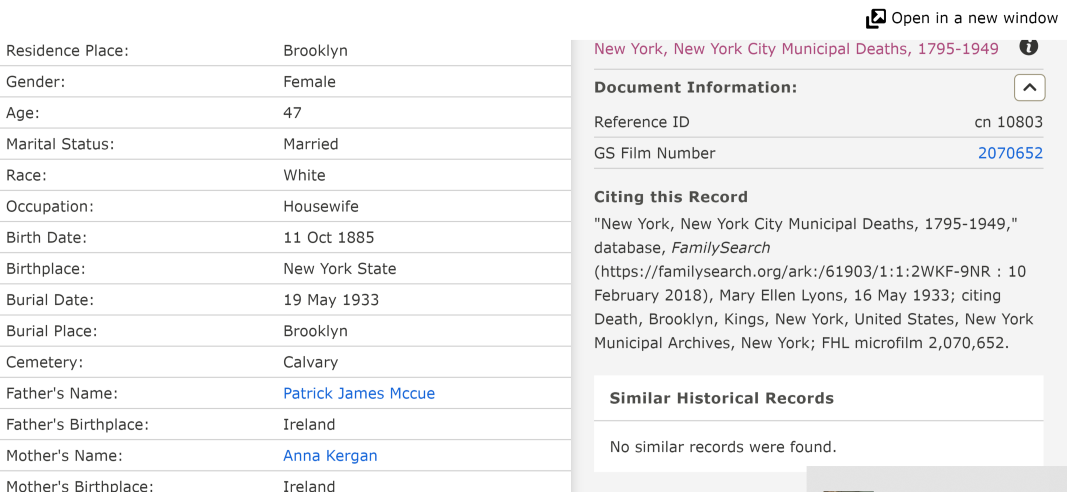Click the Occupation value Housewife

click(321, 207)
